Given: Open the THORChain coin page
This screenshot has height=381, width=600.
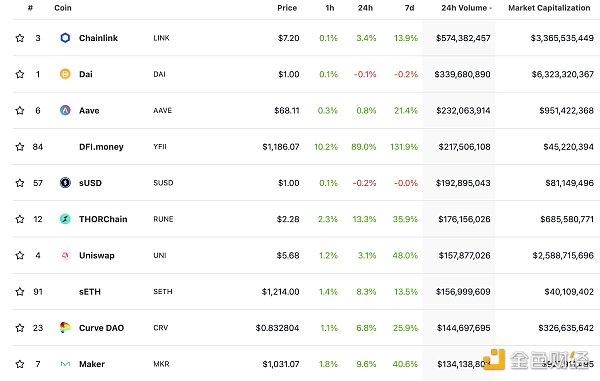Looking at the screenshot, I should tap(103, 219).
